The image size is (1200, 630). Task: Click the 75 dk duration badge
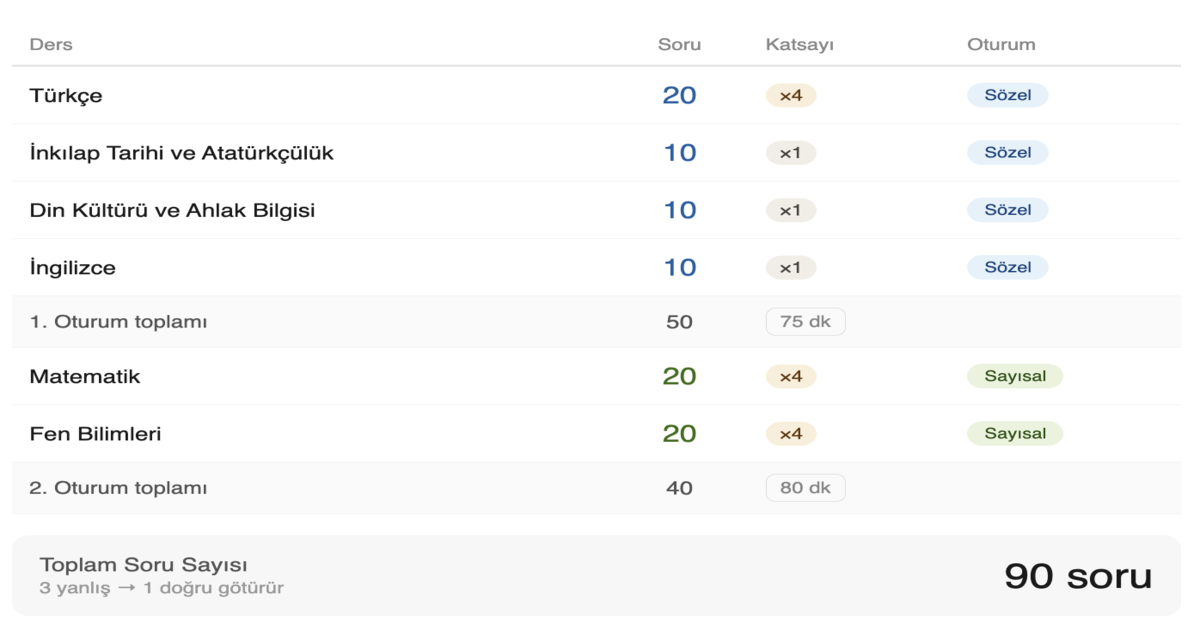click(805, 322)
